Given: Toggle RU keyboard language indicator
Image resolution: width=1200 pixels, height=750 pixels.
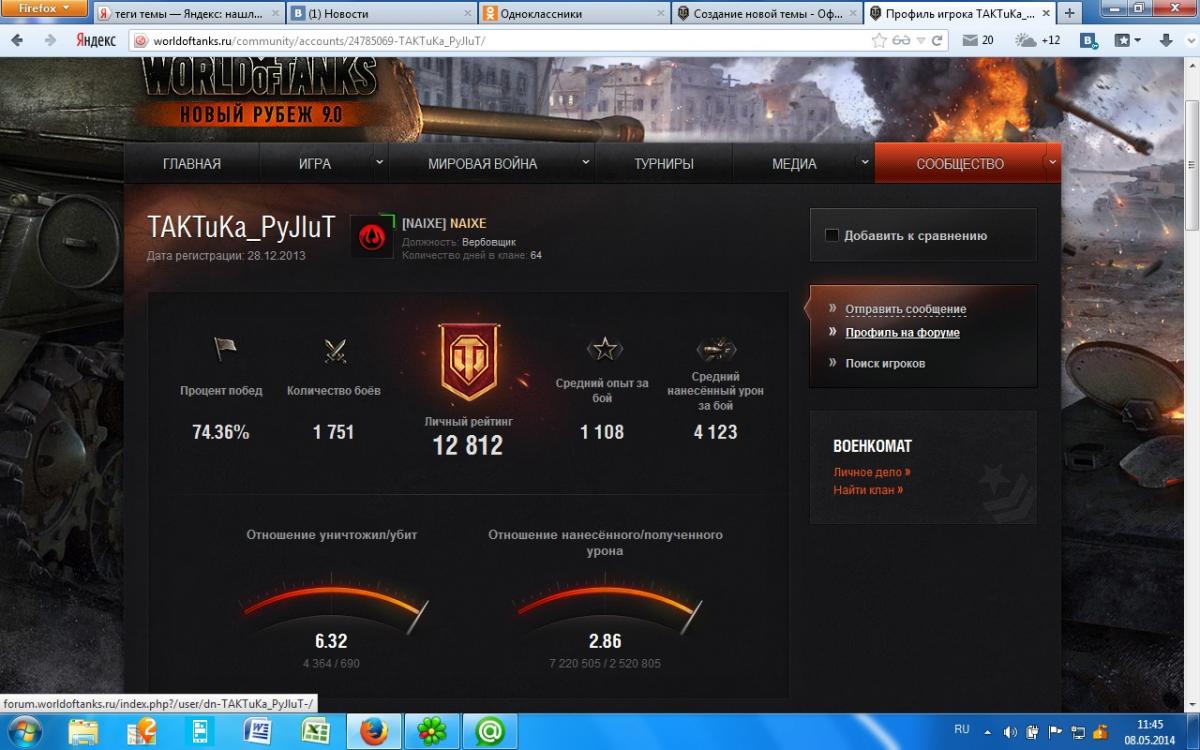Looking at the screenshot, I should tap(962, 730).
